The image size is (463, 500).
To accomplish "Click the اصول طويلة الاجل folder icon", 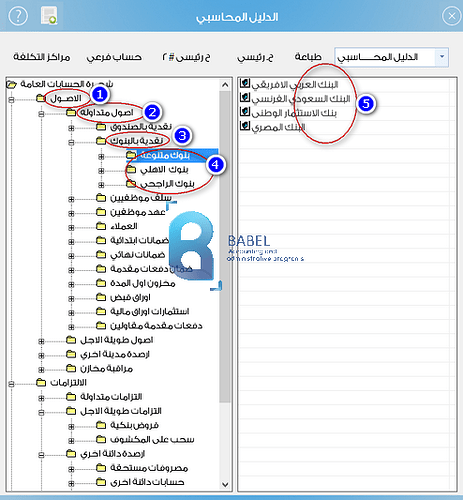I will pyautogui.click(x=71, y=340).
